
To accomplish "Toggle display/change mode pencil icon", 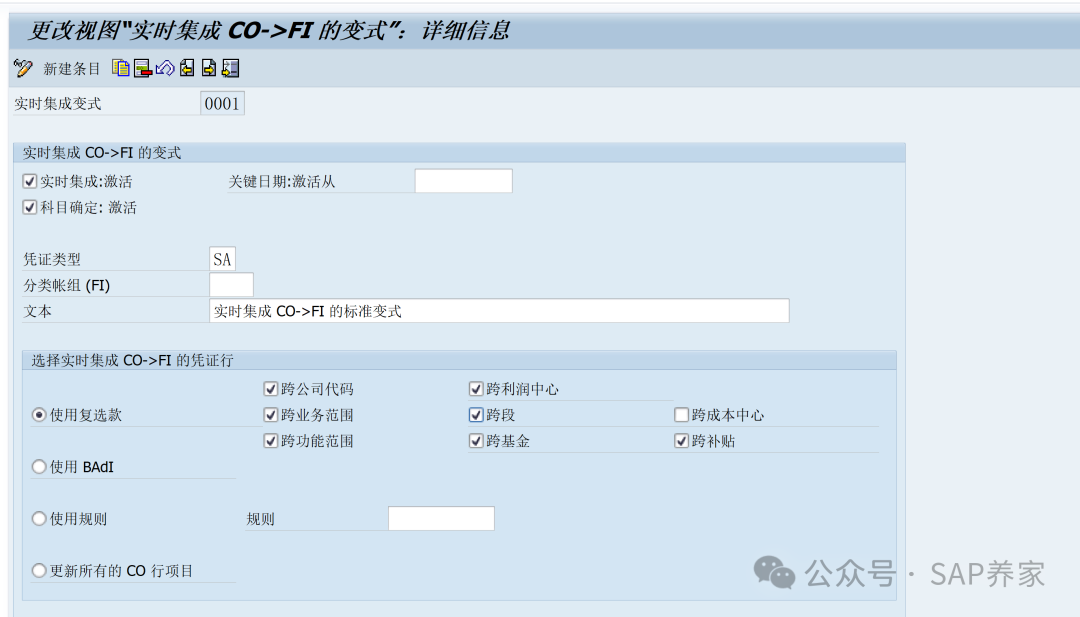I will click(x=23, y=68).
